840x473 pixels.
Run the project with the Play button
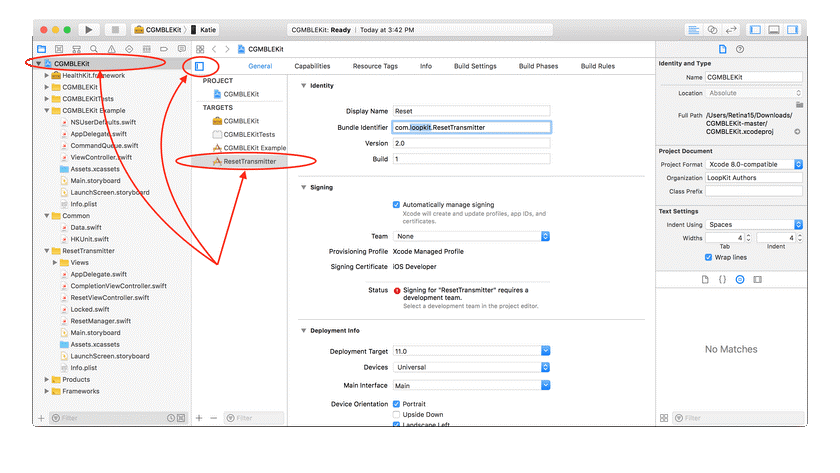(88, 29)
